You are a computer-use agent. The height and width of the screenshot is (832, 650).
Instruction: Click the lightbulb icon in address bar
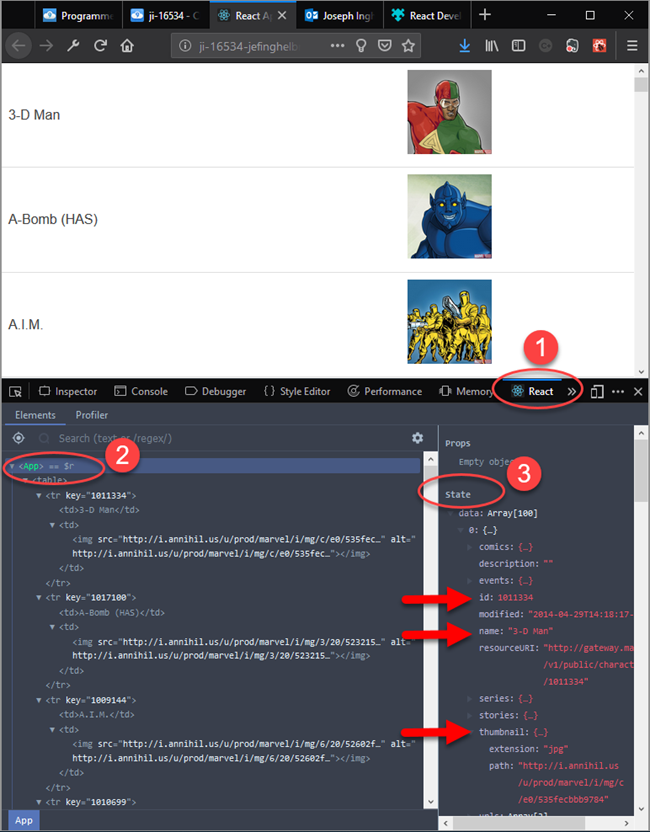[361, 46]
